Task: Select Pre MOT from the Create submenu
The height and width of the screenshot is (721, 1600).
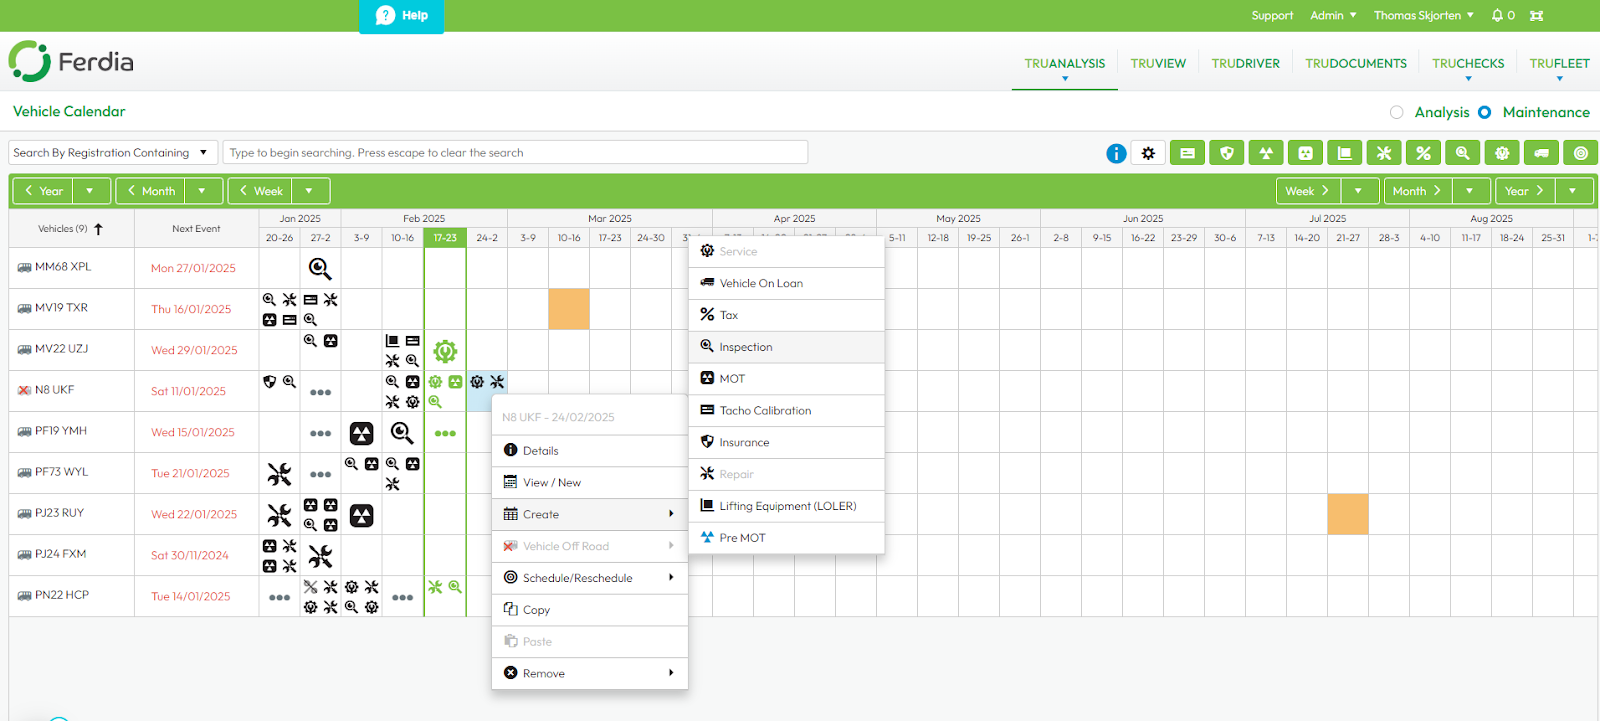Action: click(x=787, y=538)
